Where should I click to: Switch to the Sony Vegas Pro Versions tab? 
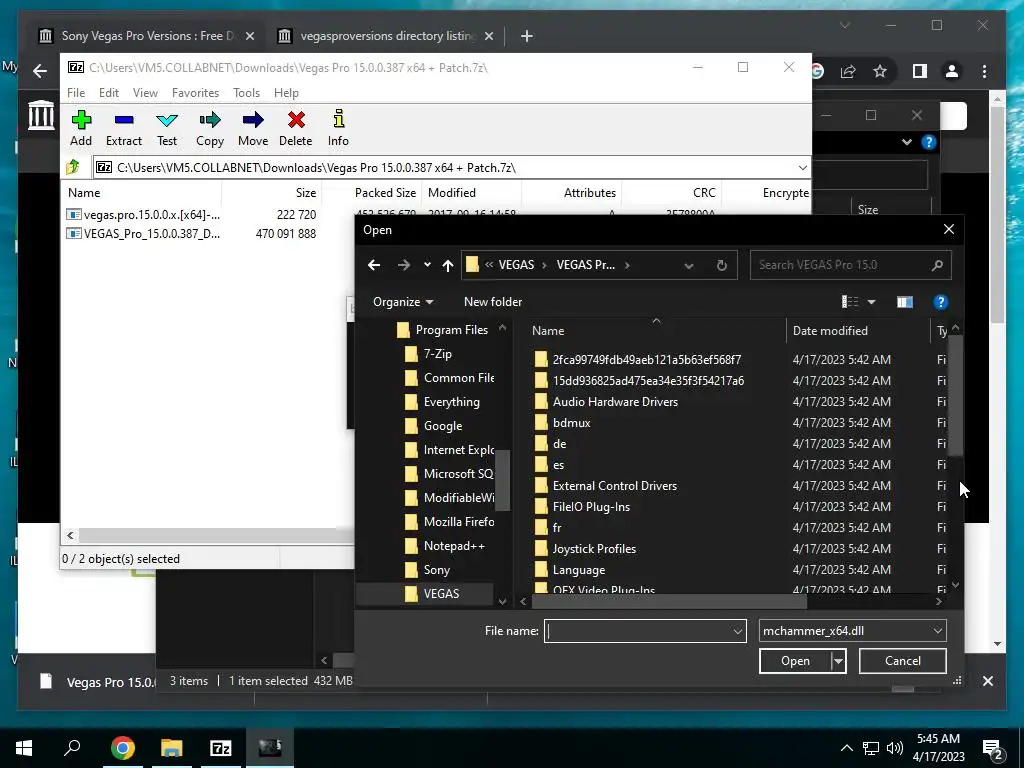tap(147, 36)
